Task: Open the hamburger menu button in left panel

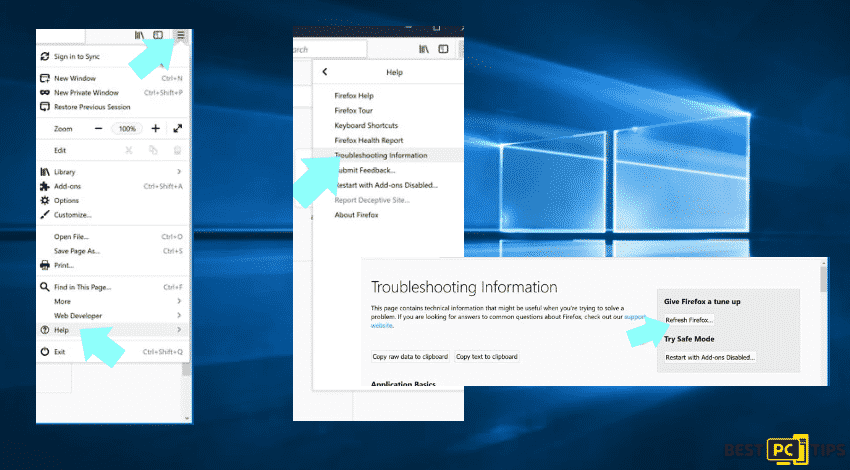Action: click(x=181, y=36)
